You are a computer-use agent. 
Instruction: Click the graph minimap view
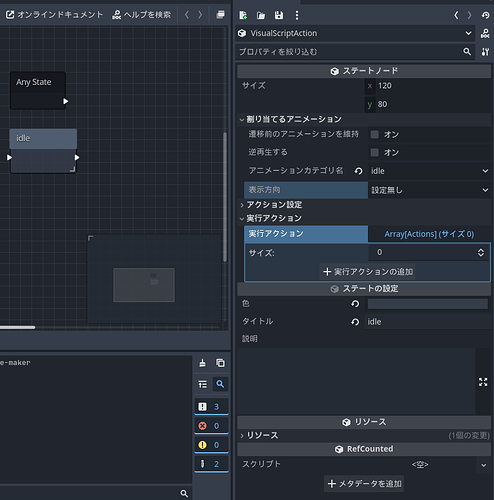click(x=154, y=279)
